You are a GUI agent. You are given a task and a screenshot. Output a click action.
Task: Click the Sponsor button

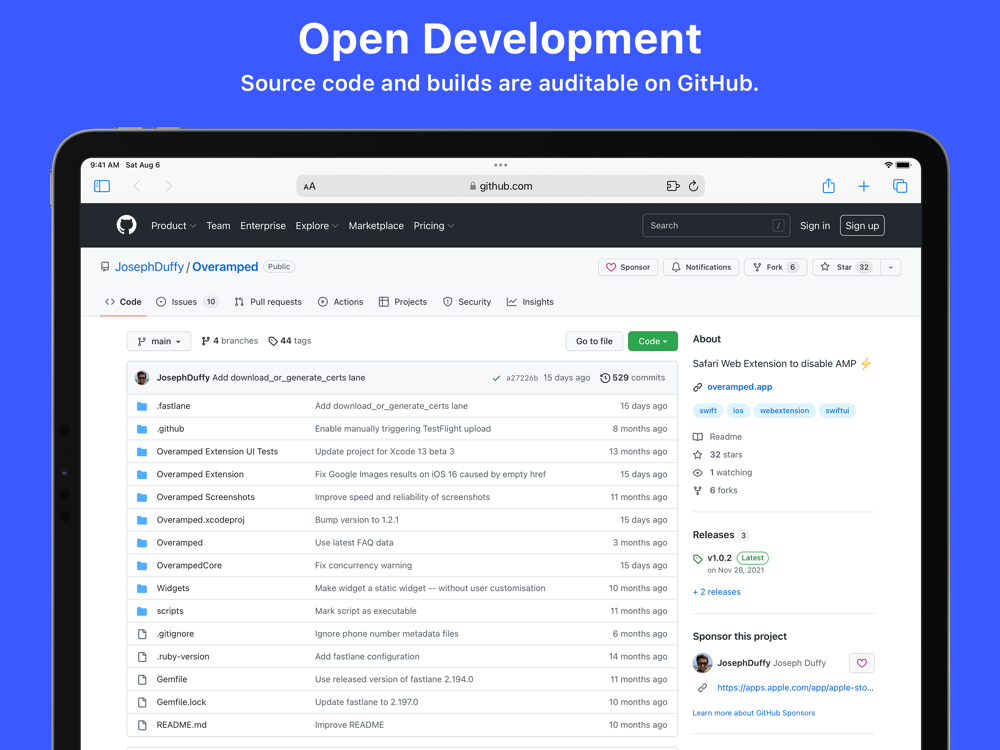pos(628,267)
